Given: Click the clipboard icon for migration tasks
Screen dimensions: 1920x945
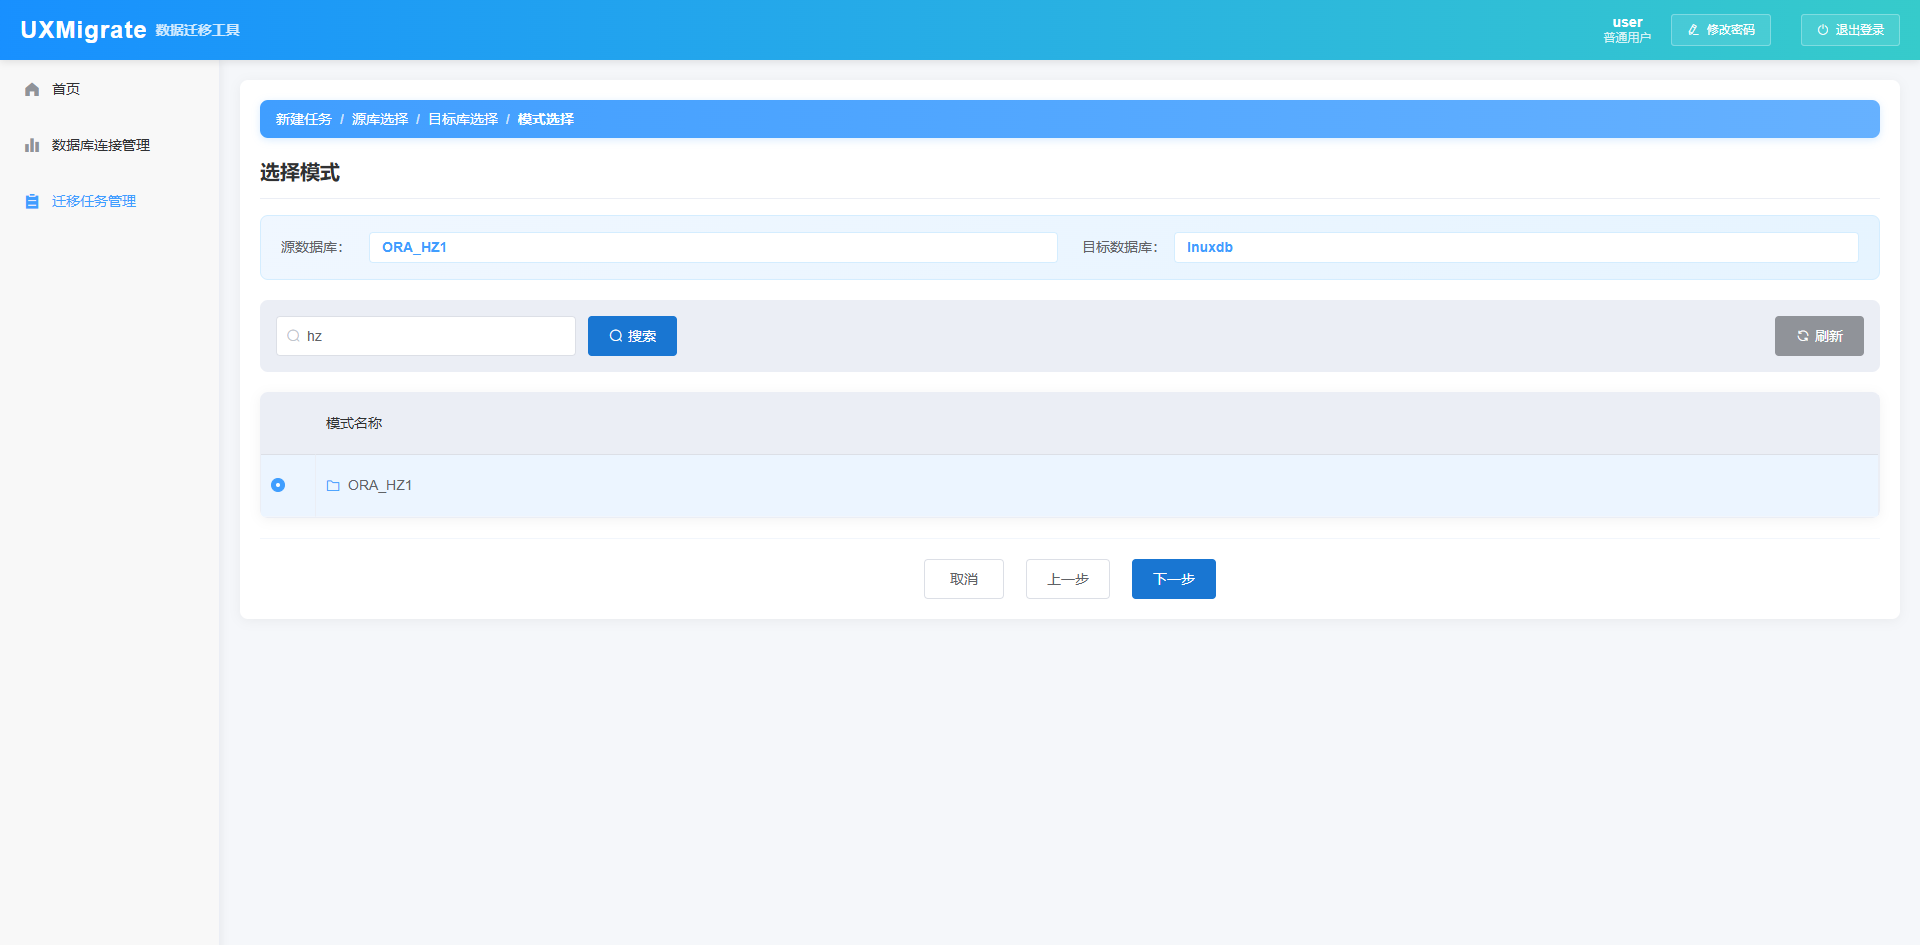Looking at the screenshot, I should [x=32, y=202].
